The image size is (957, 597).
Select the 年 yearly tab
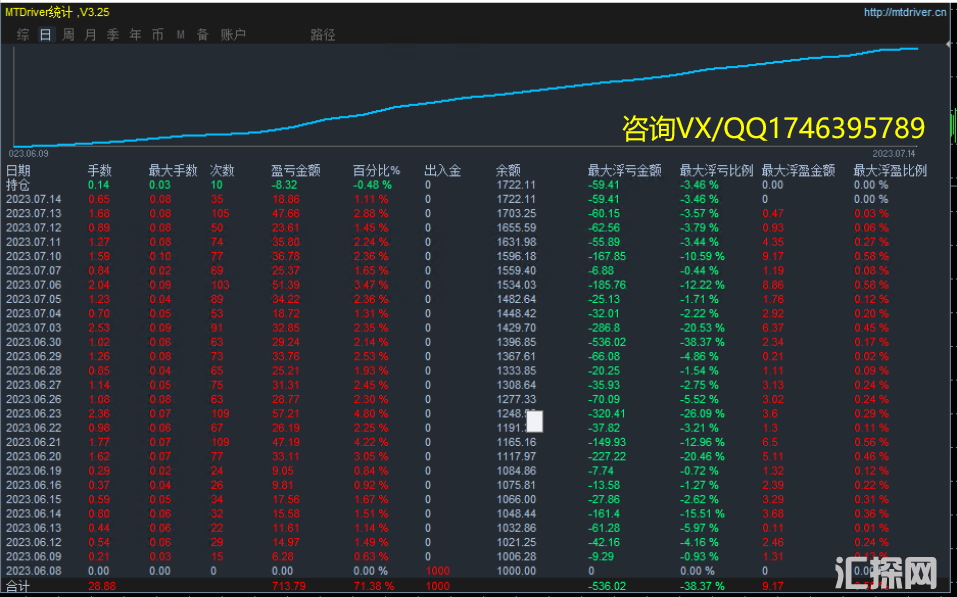(x=135, y=35)
